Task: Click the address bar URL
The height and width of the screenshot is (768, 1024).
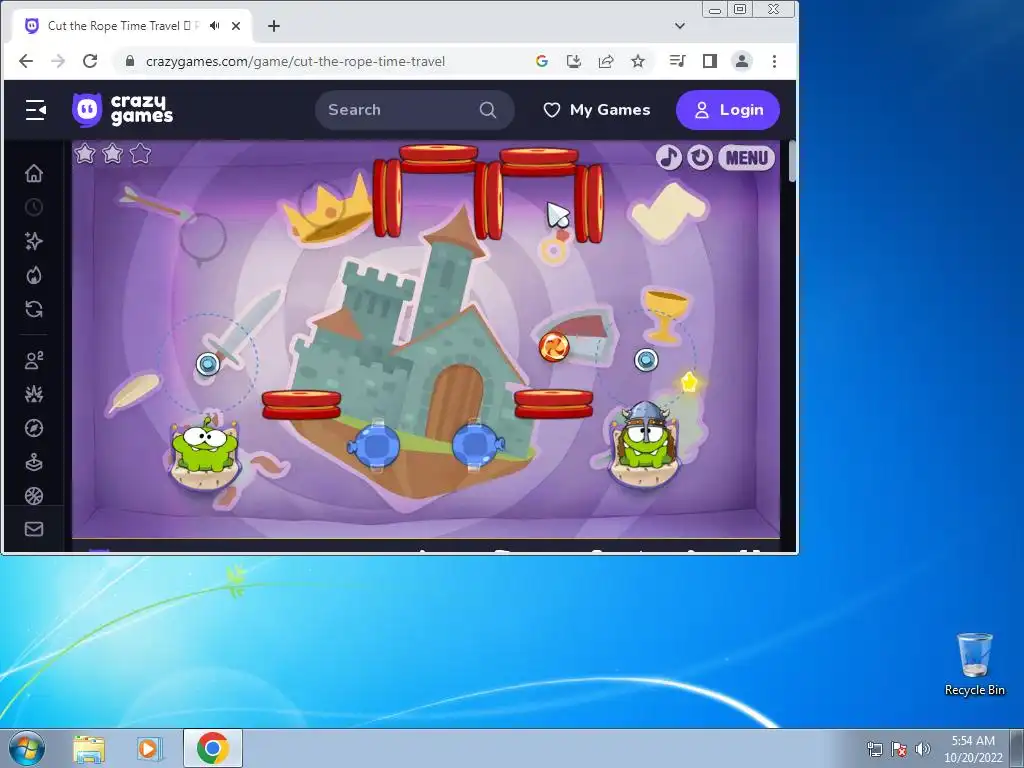Action: tap(295, 61)
